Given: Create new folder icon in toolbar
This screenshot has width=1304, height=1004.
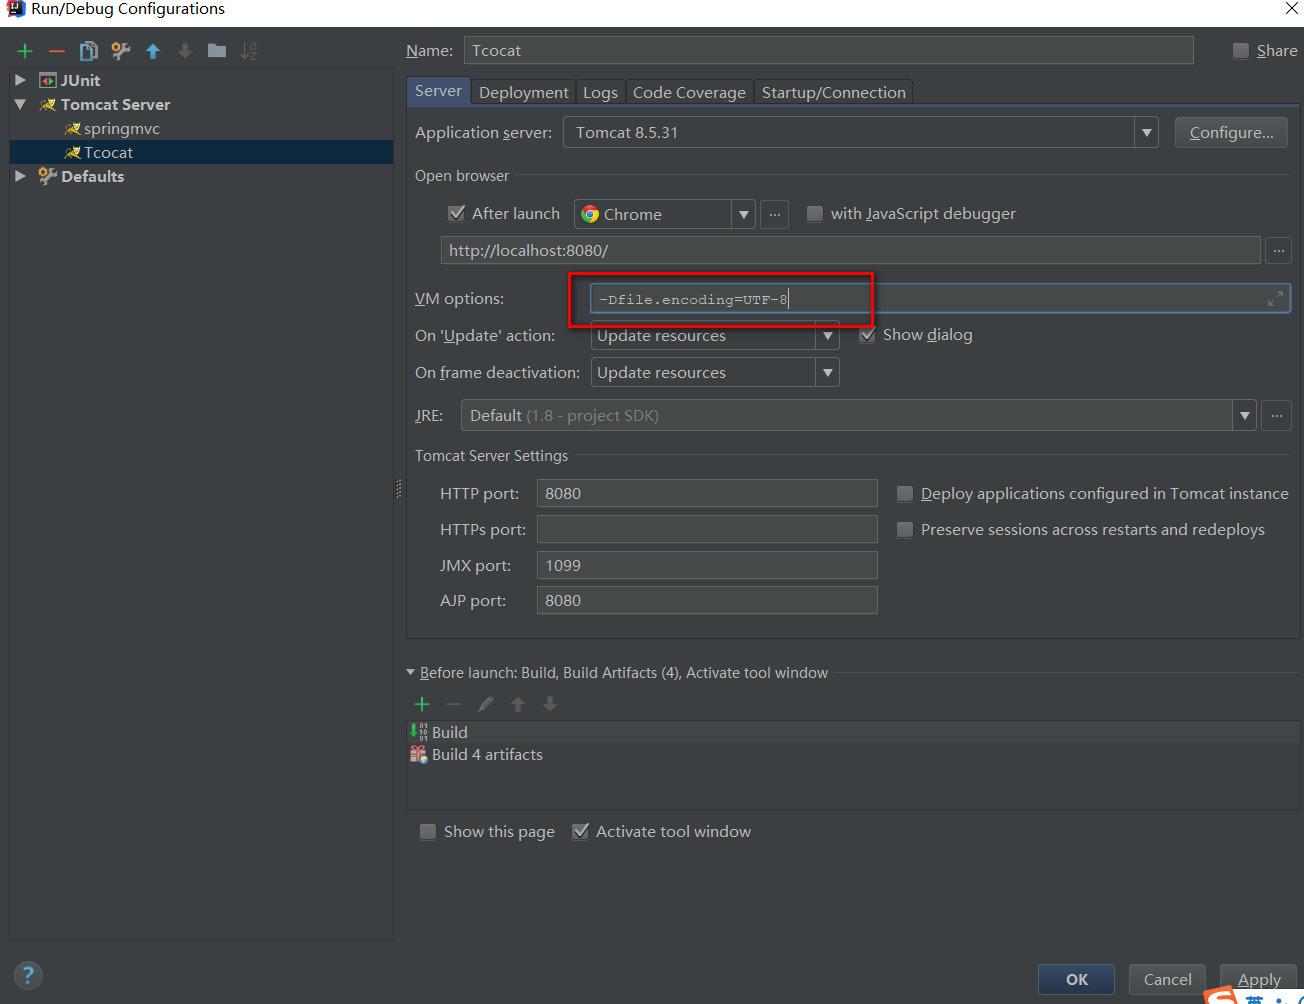Looking at the screenshot, I should (217, 51).
